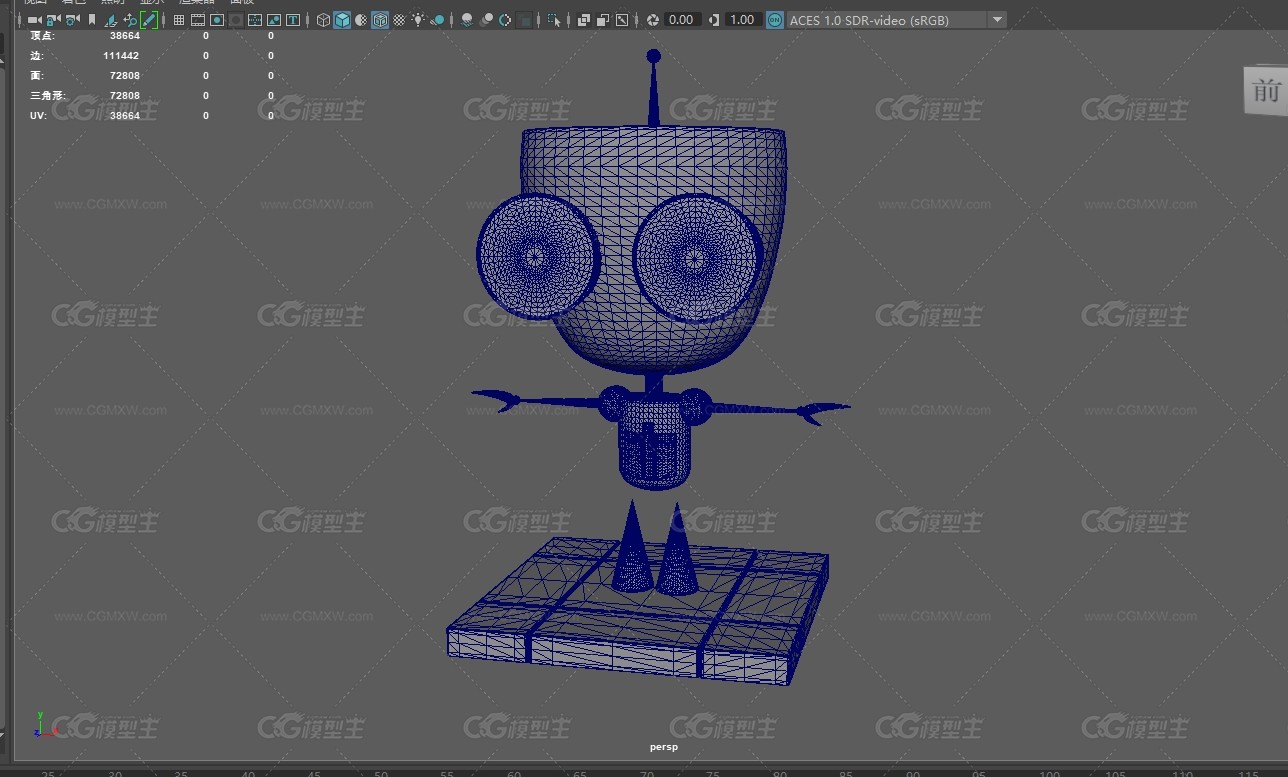Click Use Default Material icon
The width and height of the screenshot is (1288, 777).
click(361, 20)
